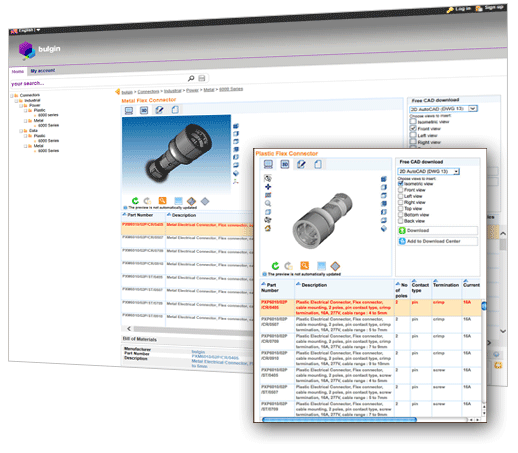Switch to the My account tab
The width and height of the screenshot is (518, 453).
click(43, 71)
